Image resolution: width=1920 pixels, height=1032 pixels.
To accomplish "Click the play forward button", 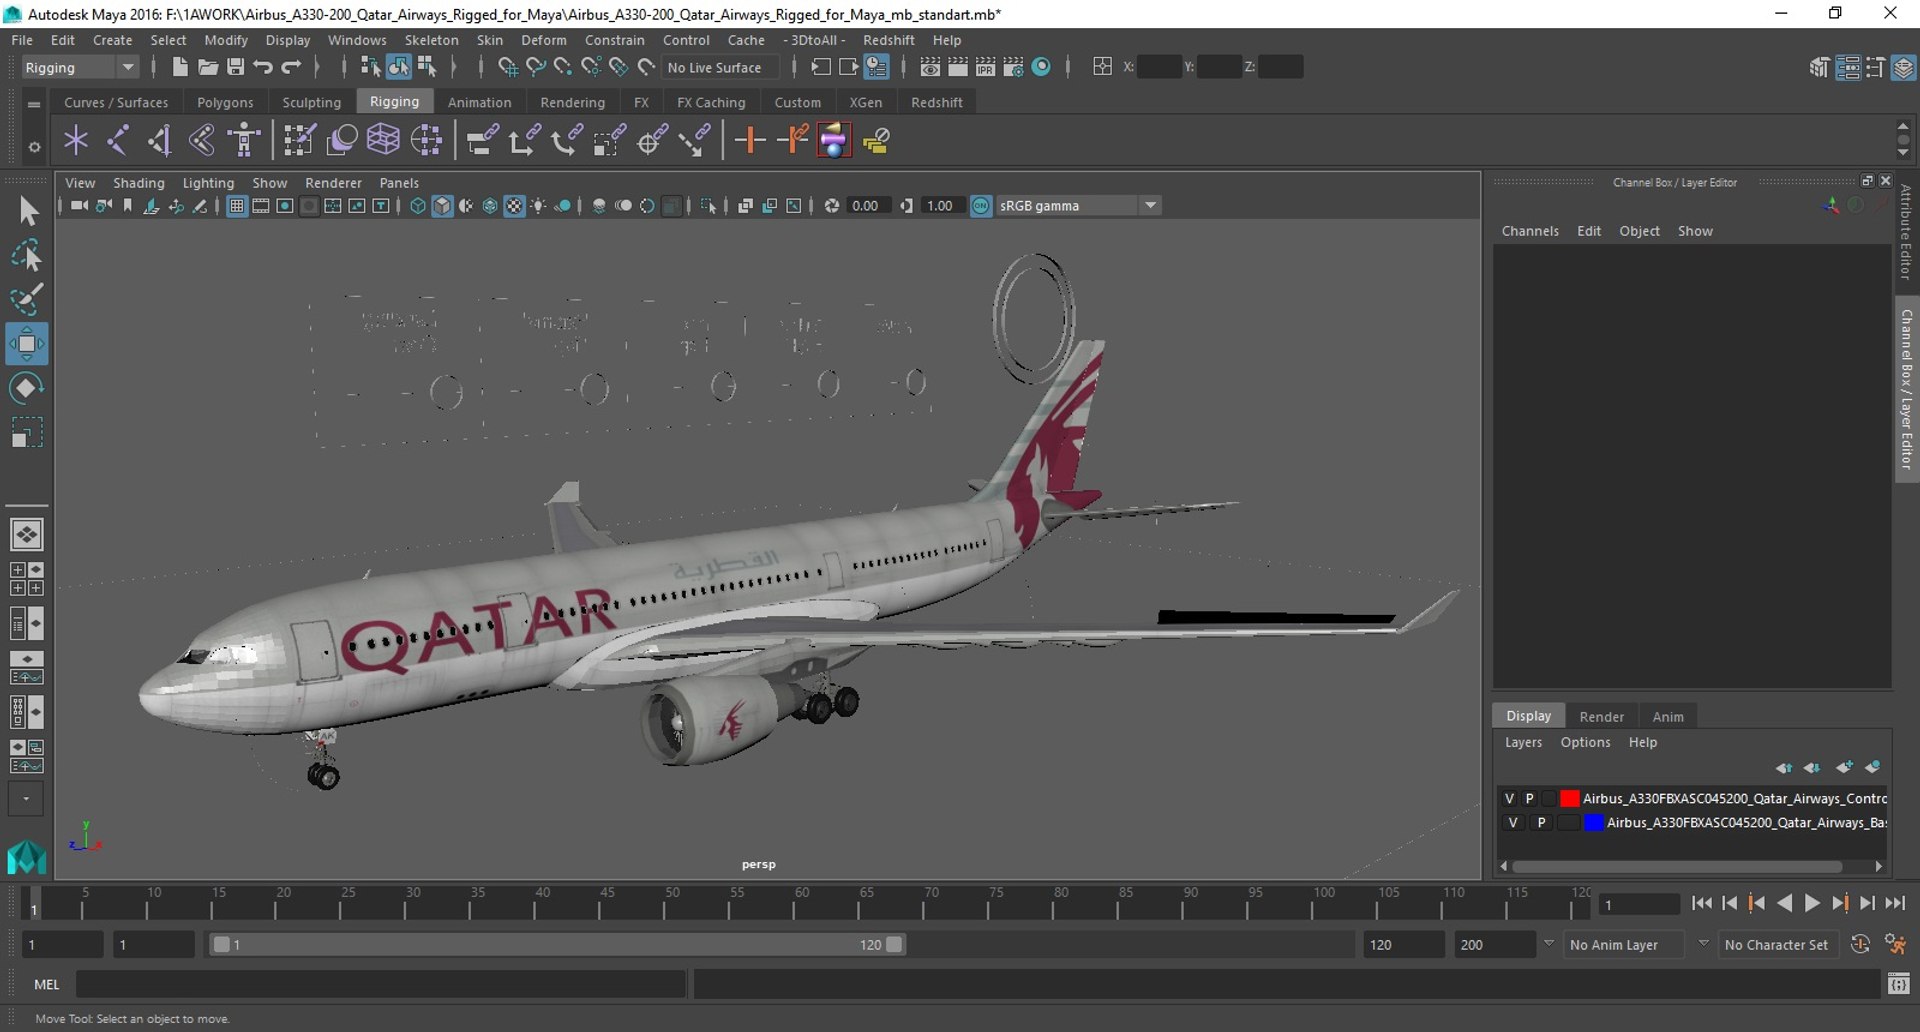I will [x=1812, y=903].
